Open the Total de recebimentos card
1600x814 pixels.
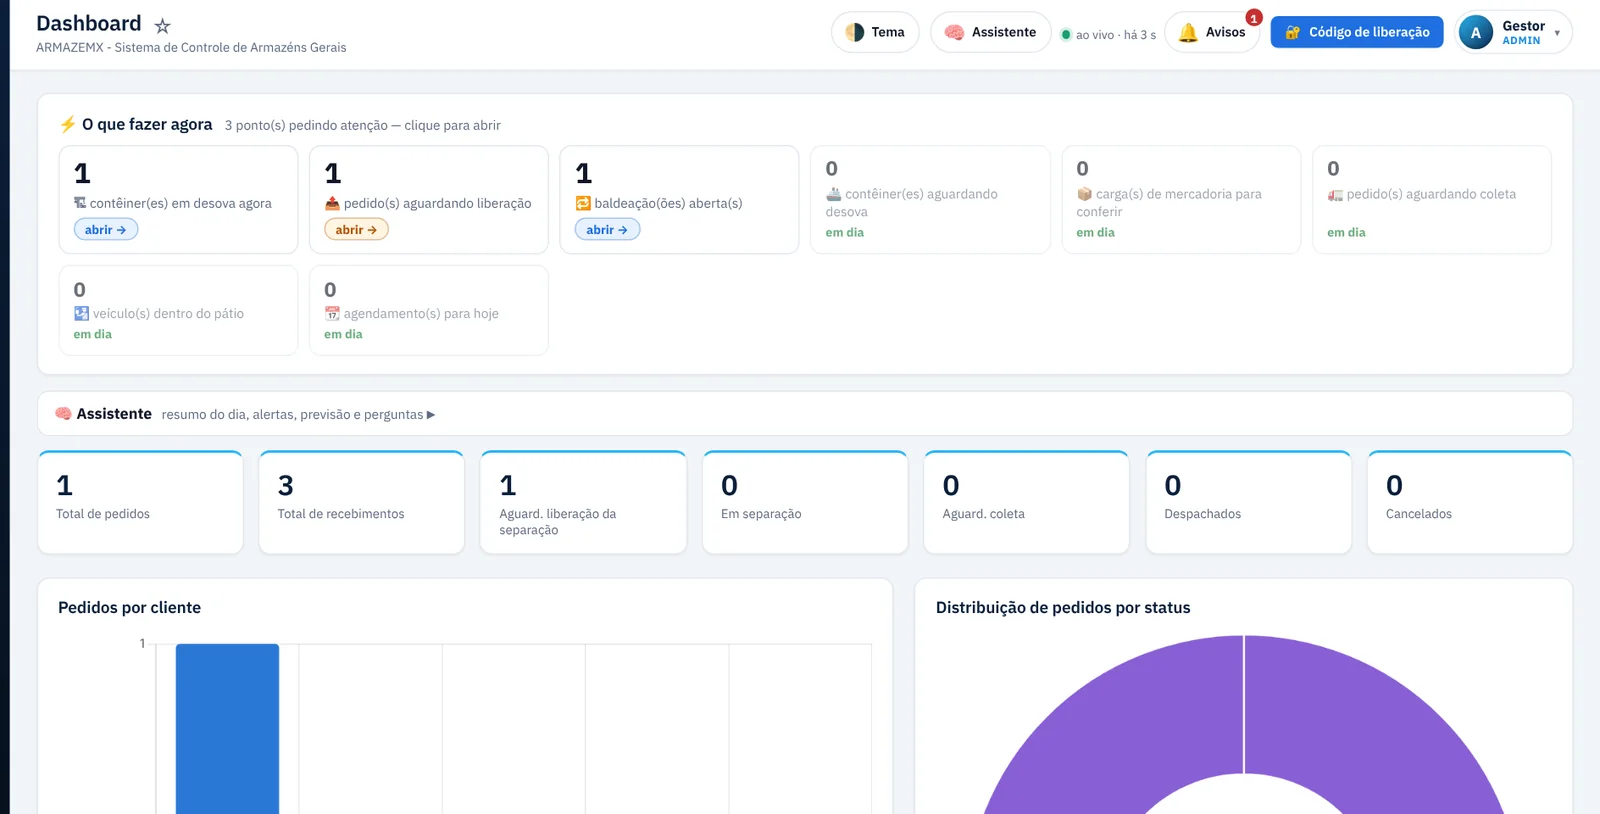coord(362,502)
